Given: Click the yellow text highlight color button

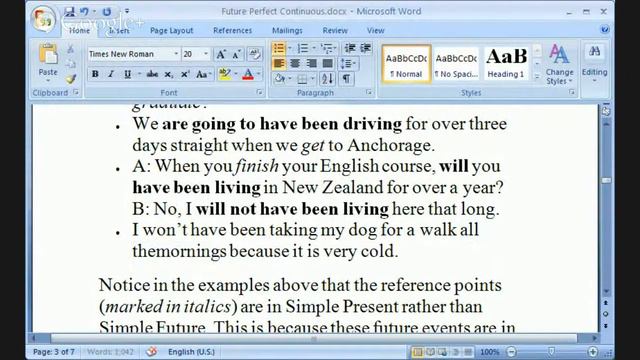Looking at the screenshot, I should [224, 74].
